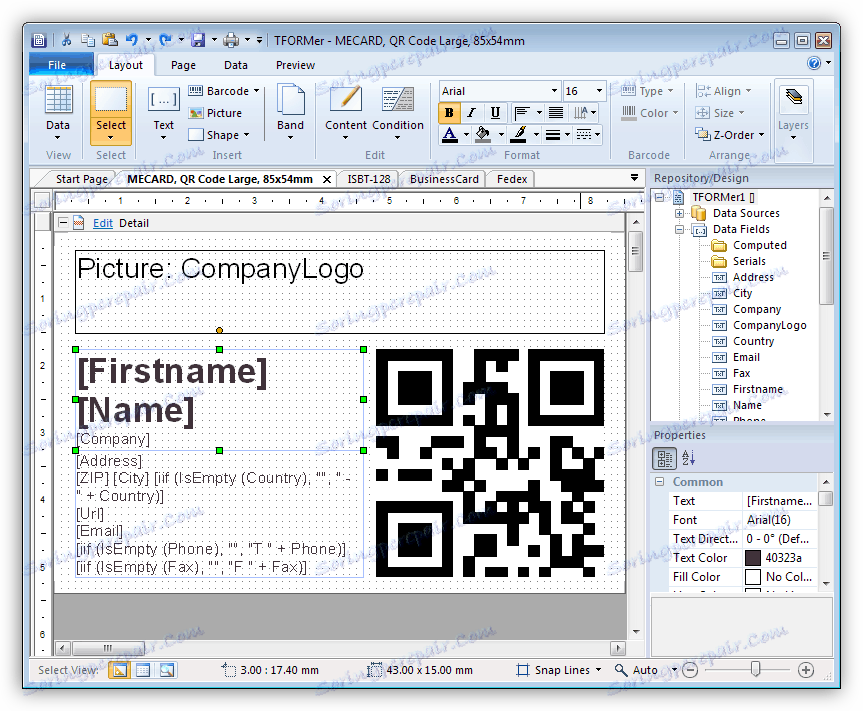
Task: Switch Properties to alphabetical sort icon
Action: click(688, 459)
